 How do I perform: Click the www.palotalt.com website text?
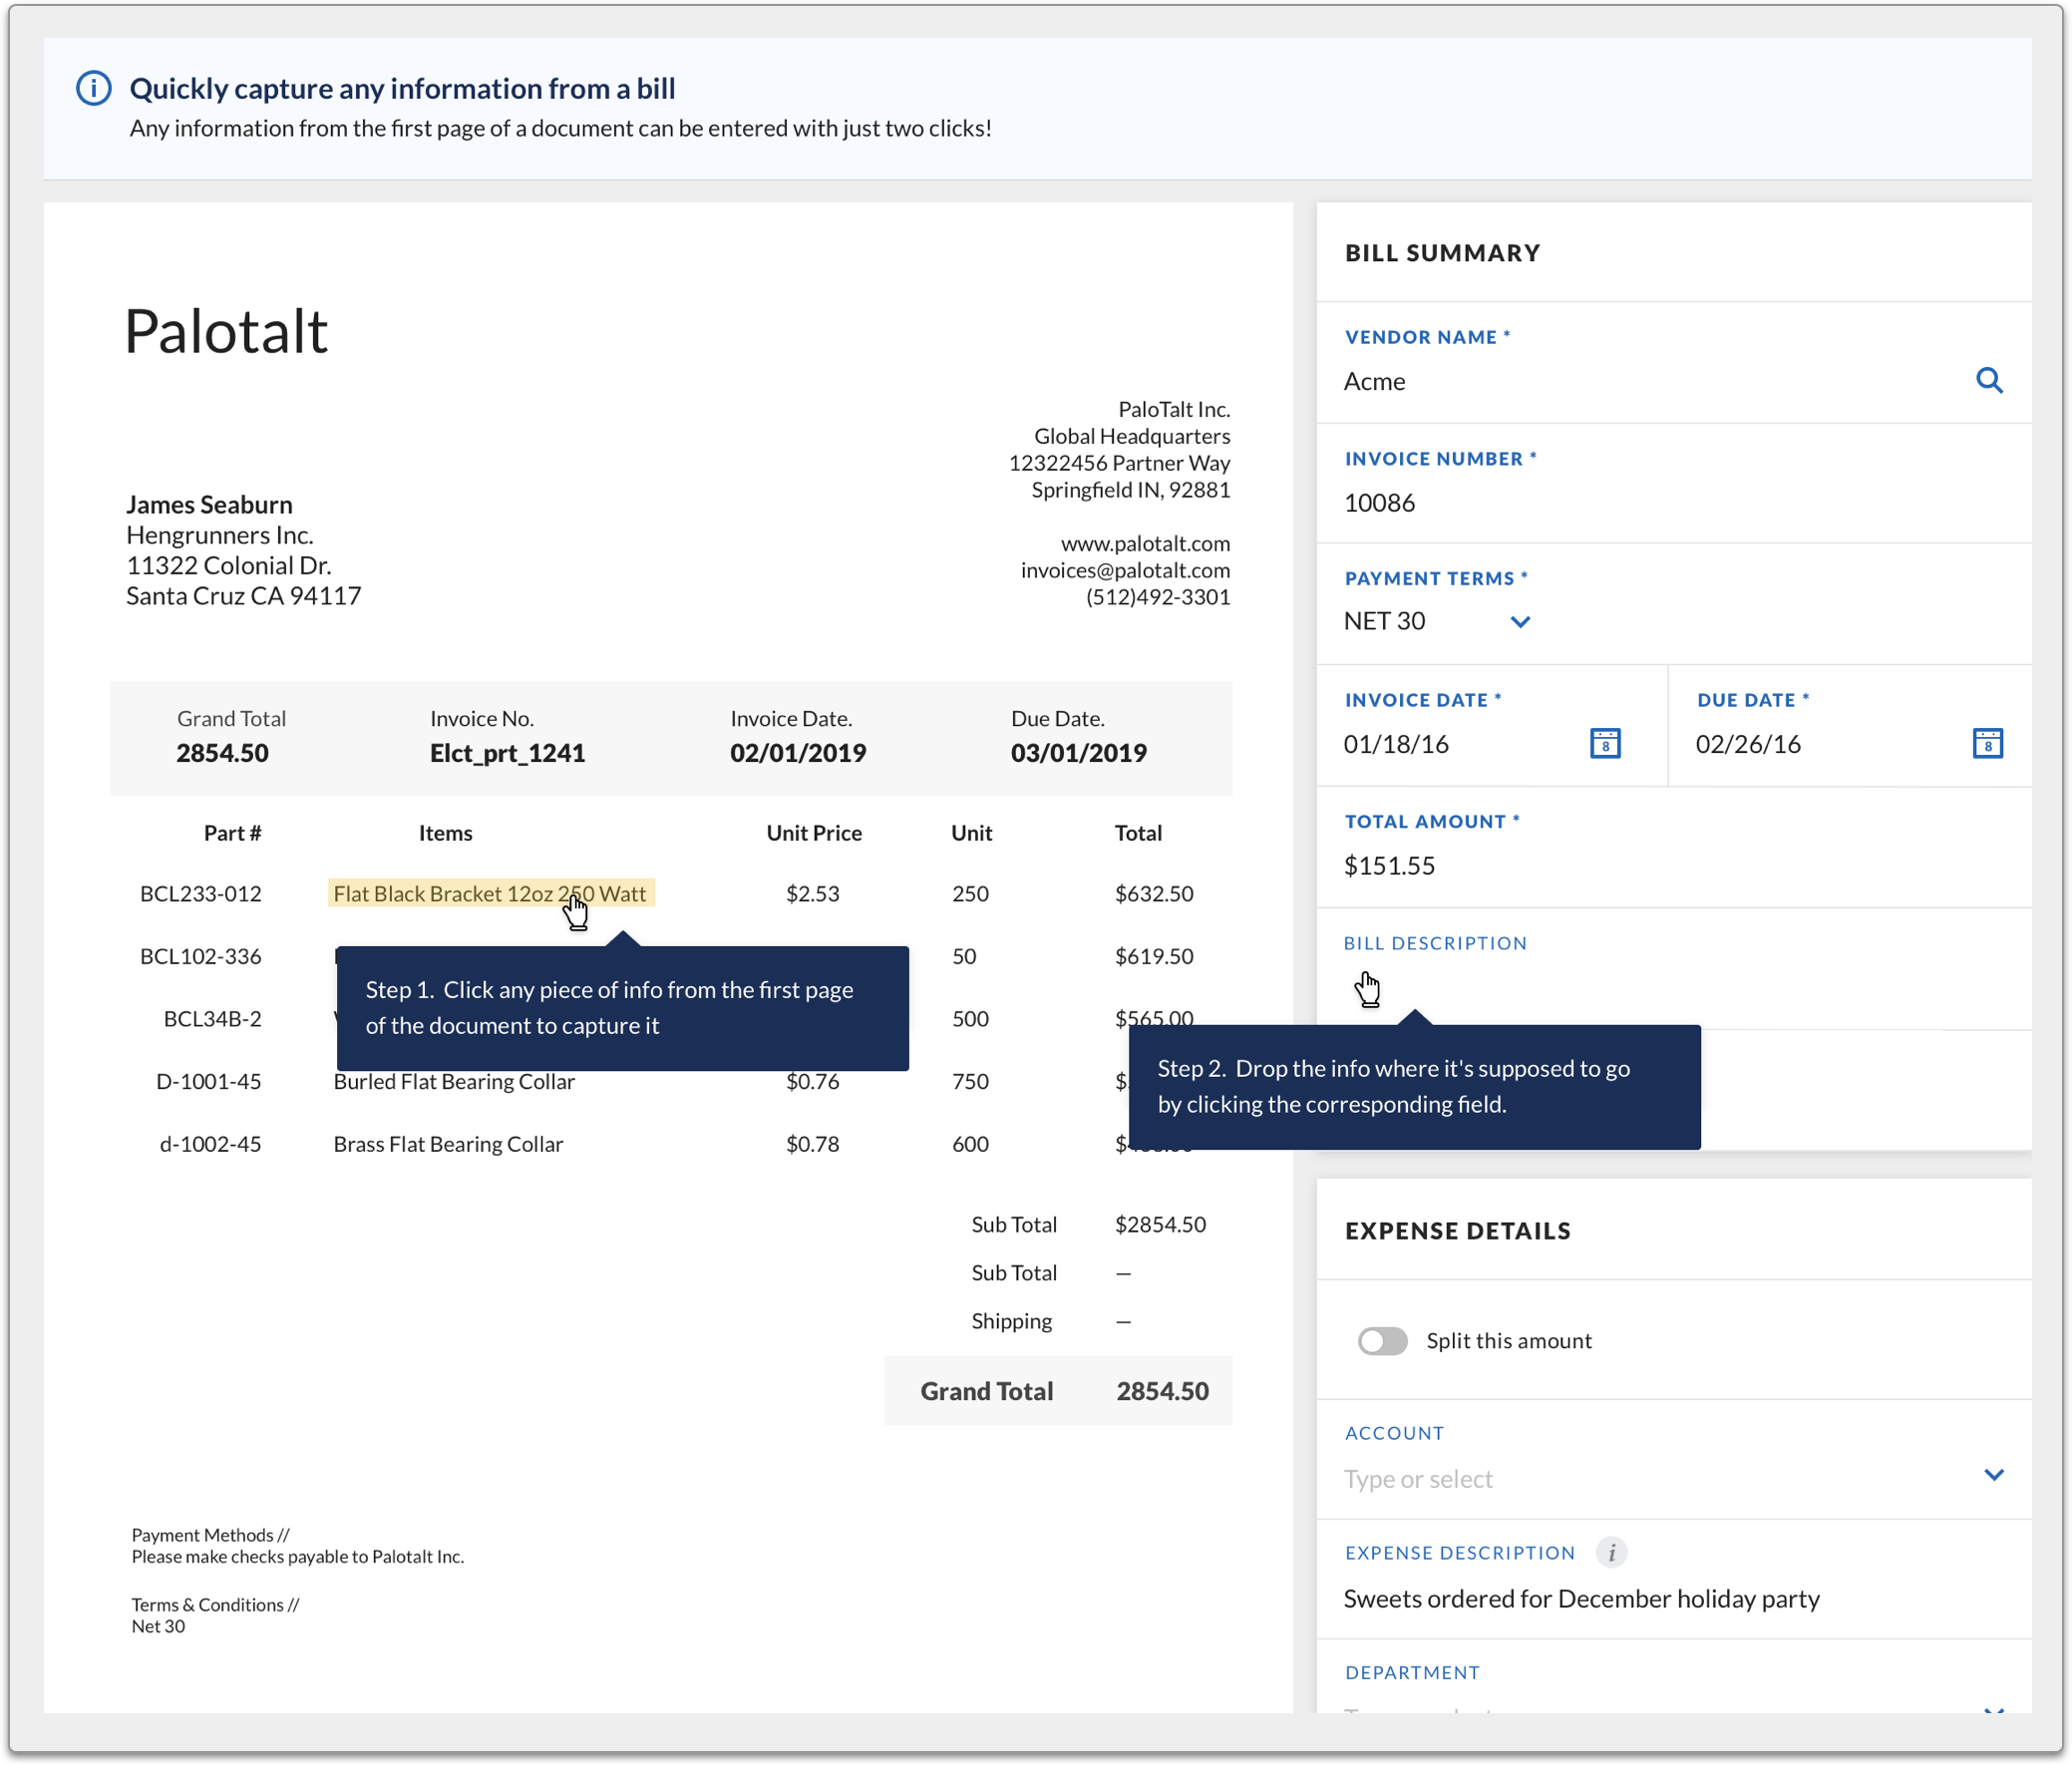click(x=1144, y=544)
